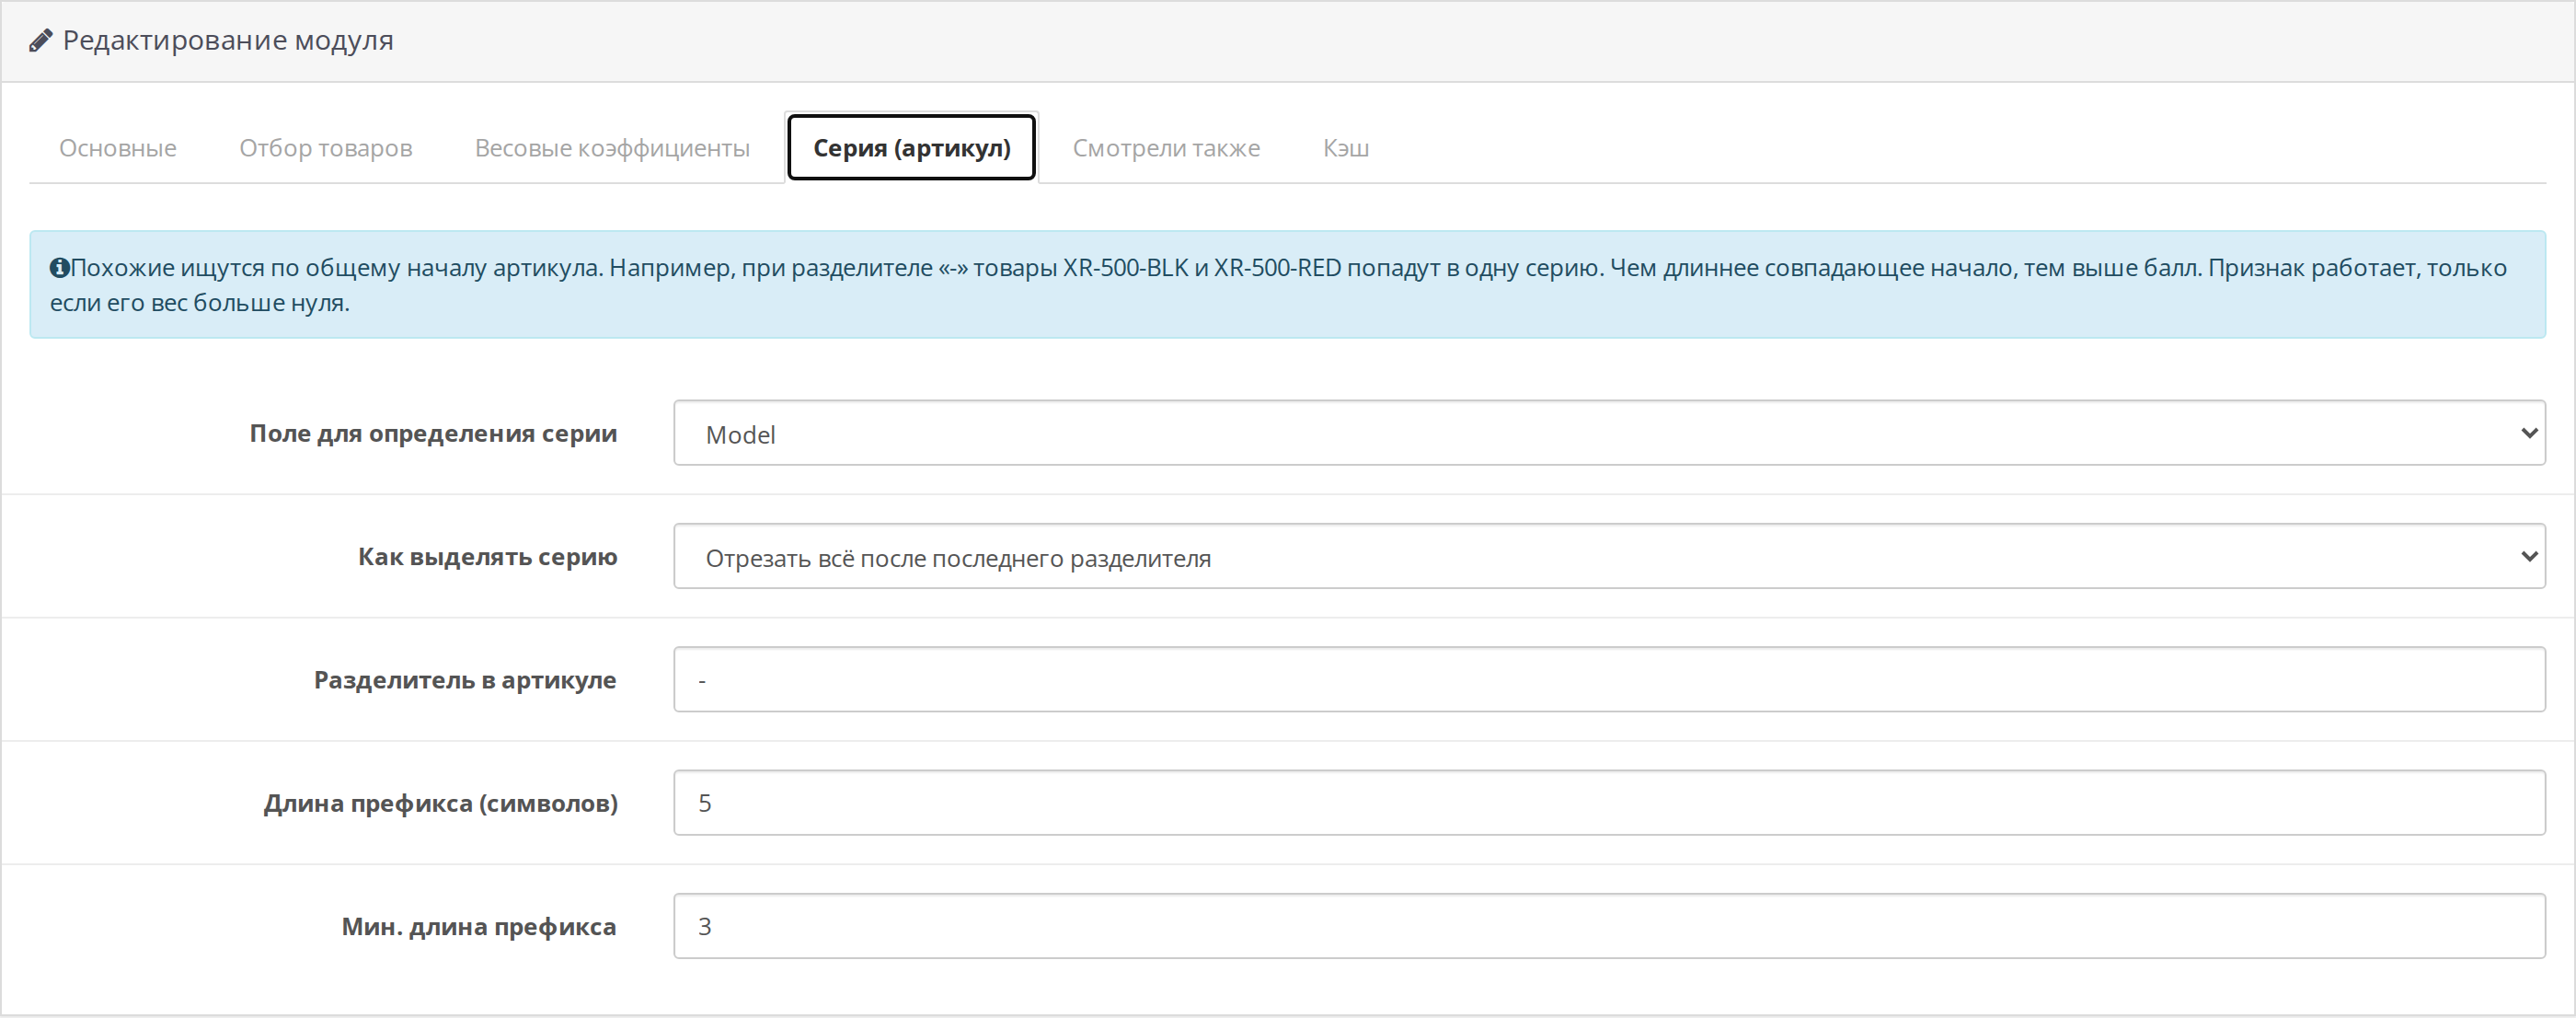Open the Отбор товаров tab

(x=325, y=148)
